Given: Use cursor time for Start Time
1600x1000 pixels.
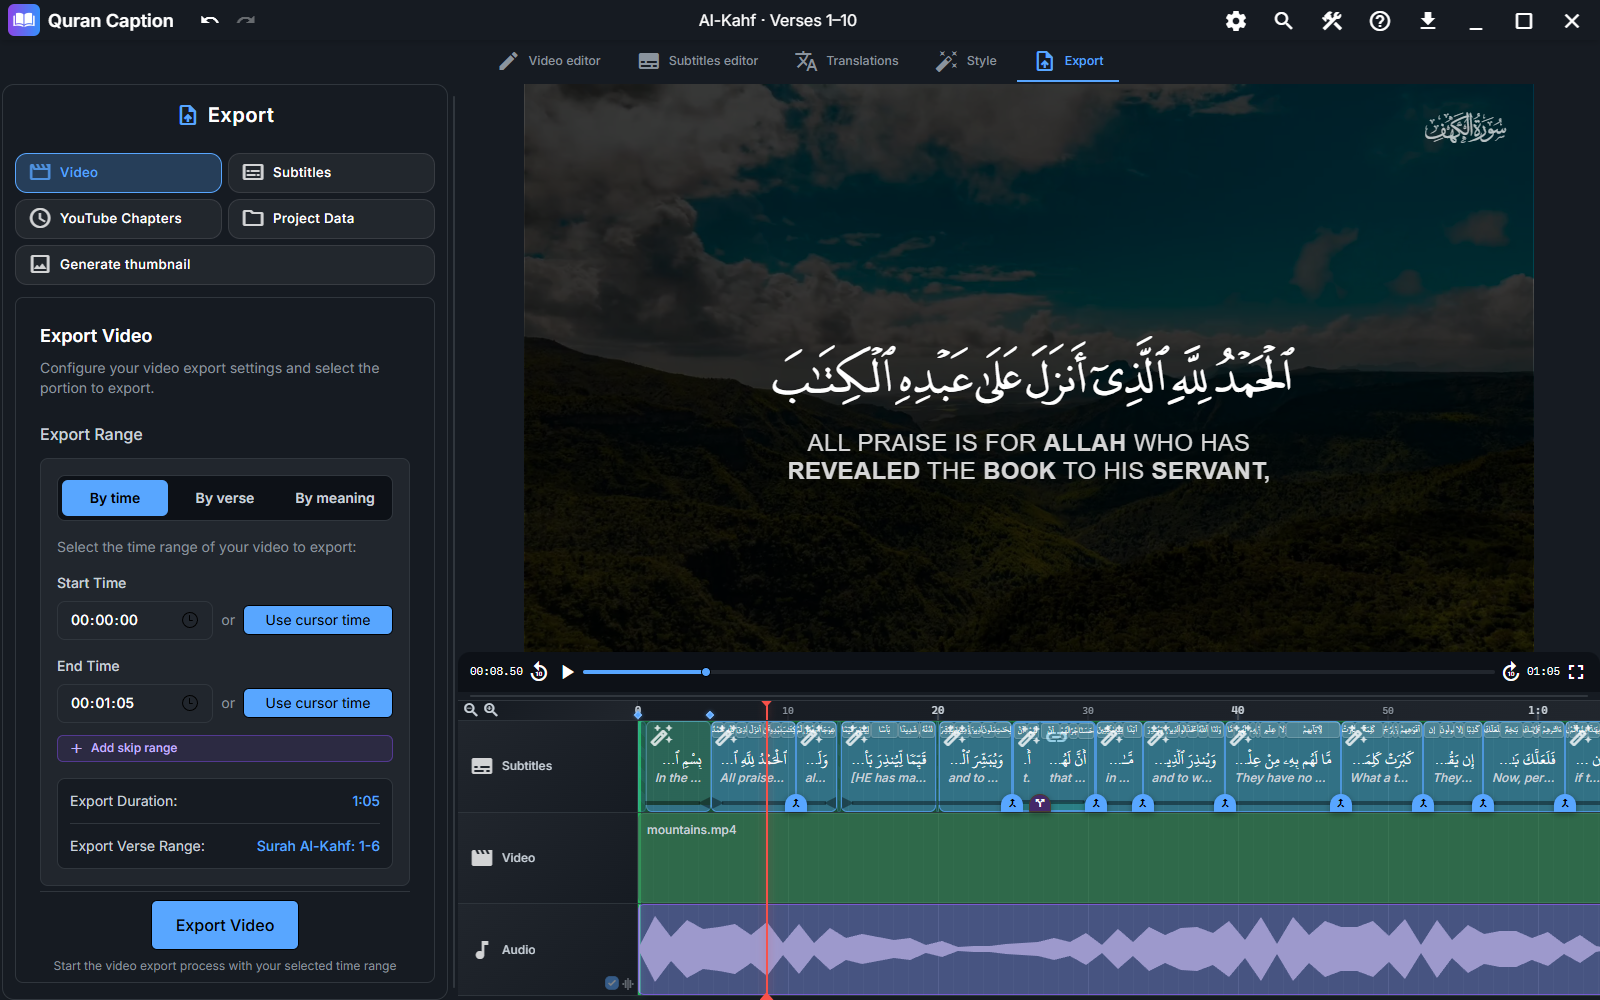Looking at the screenshot, I should click(x=318, y=620).
